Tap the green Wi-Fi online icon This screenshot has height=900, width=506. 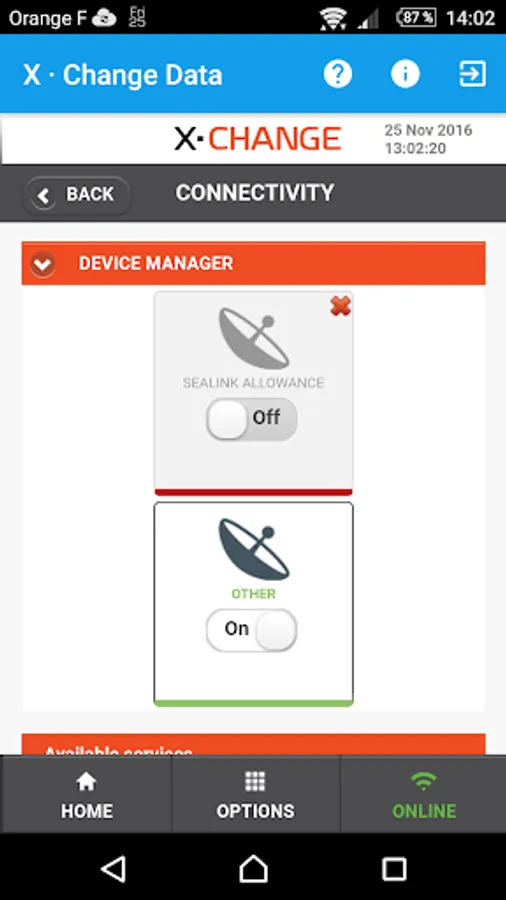[423, 781]
